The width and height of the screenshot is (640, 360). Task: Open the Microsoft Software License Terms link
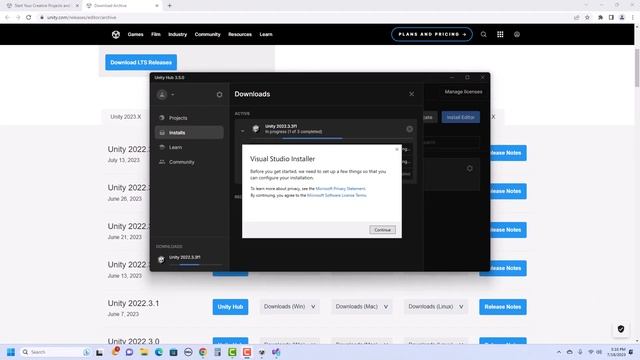337,196
